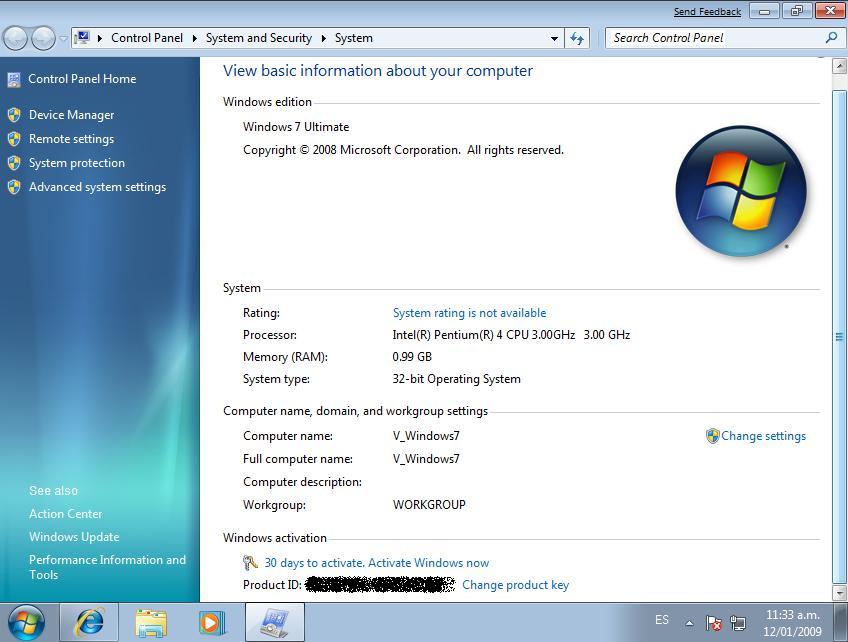This screenshot has height=642, width=848.
Task: Click the search magnifier icon
Action: coord(830,38)
